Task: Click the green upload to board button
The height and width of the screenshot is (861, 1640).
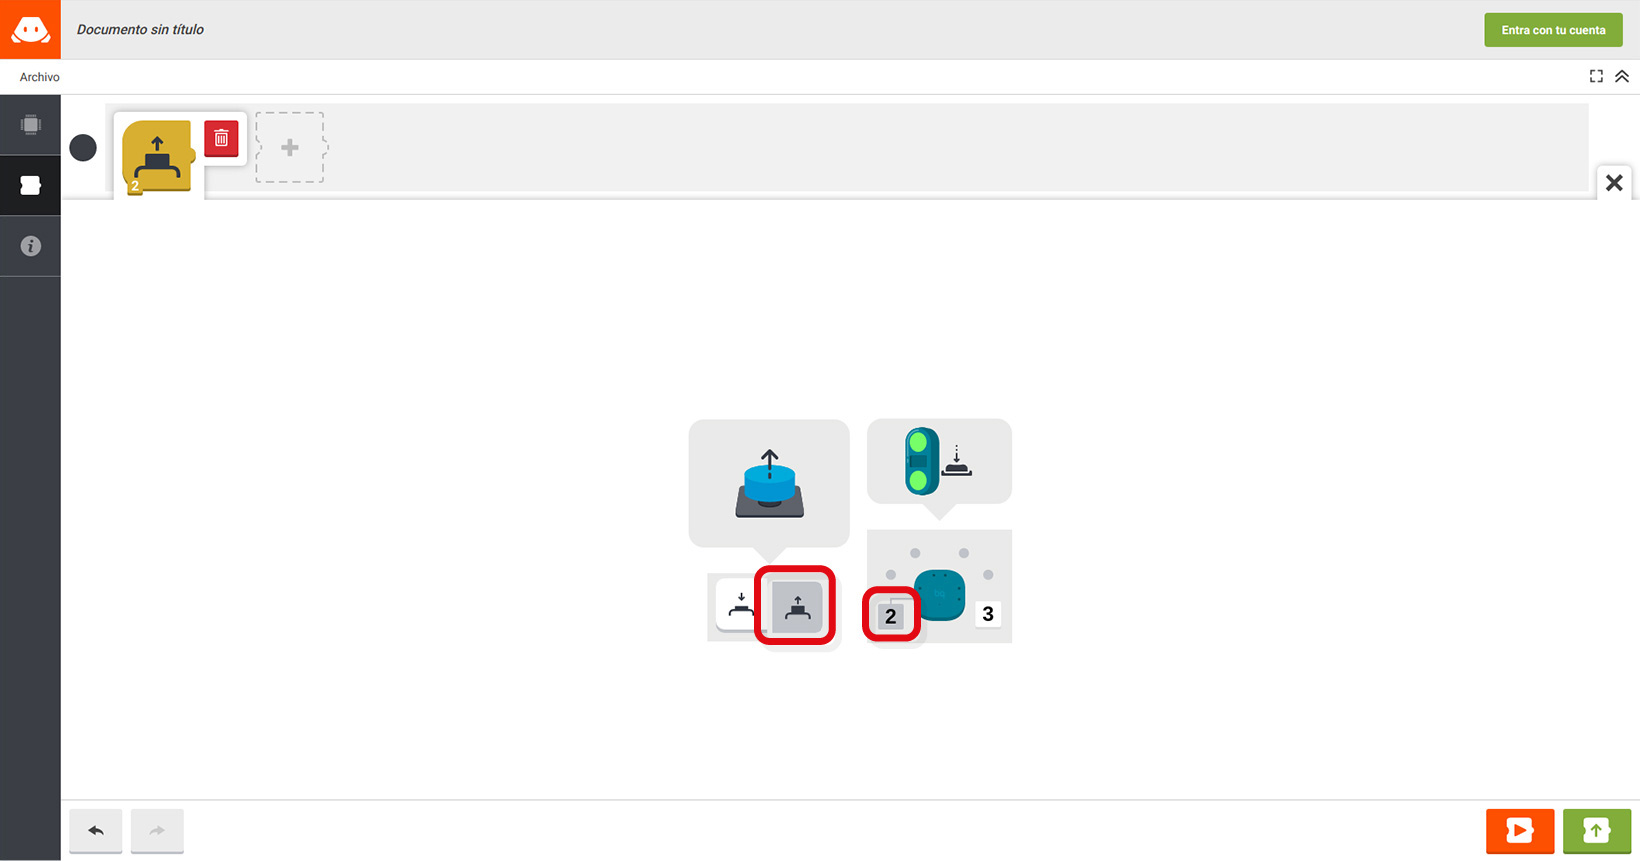Action: click(x=1596, y=830)
